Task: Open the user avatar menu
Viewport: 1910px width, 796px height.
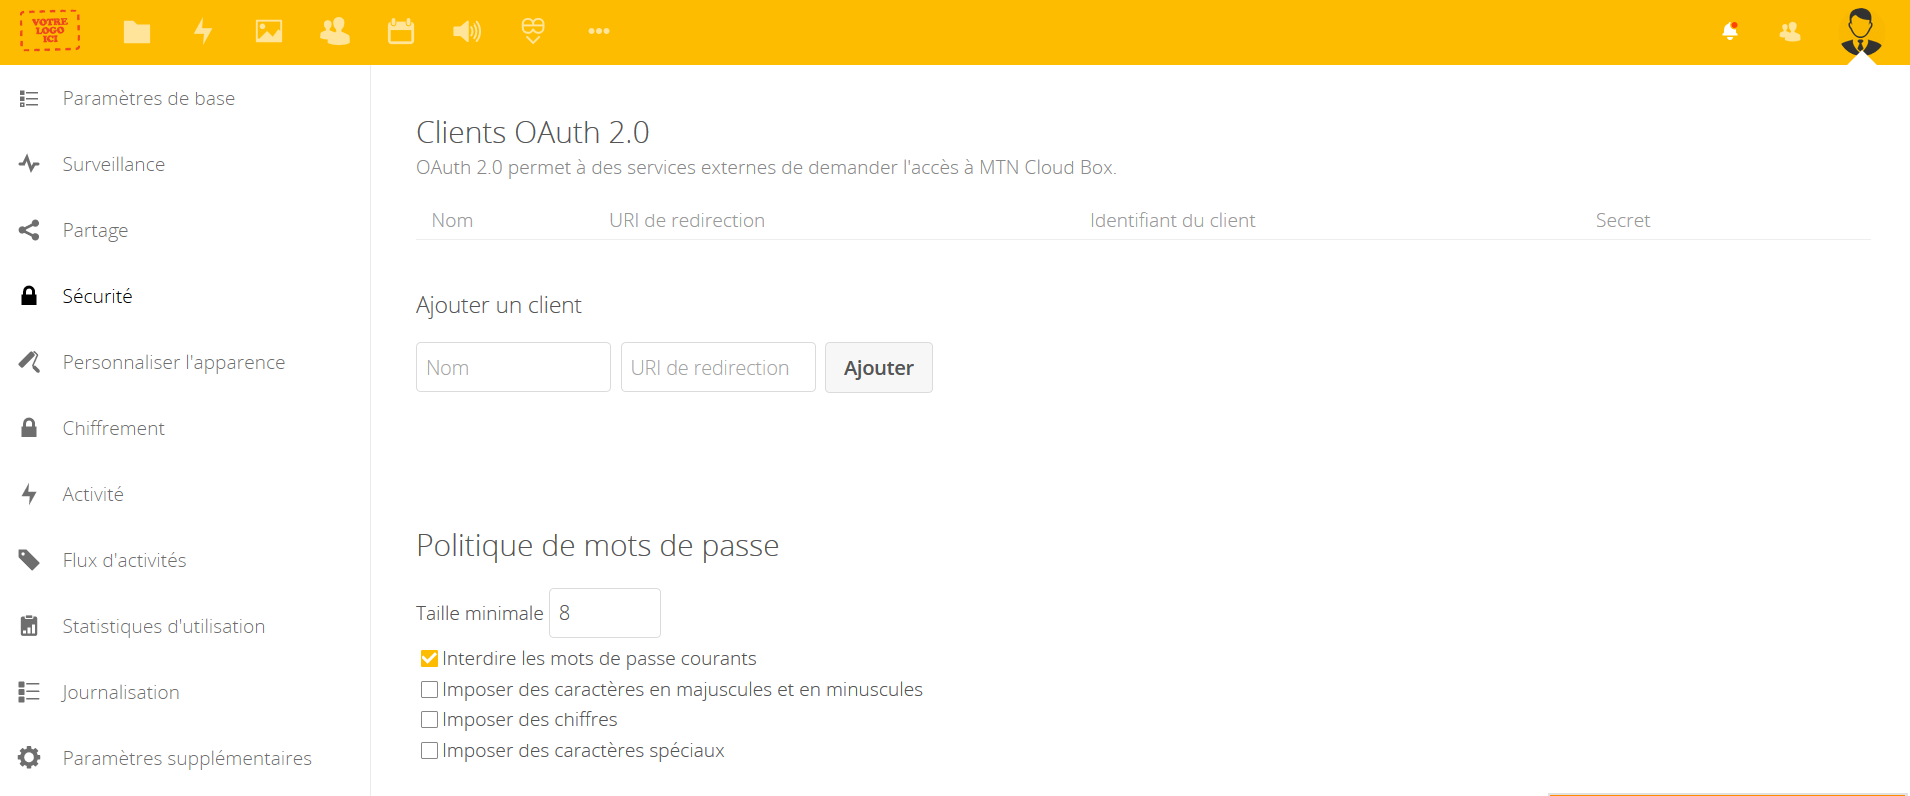Action: (x=1860, y=32)
